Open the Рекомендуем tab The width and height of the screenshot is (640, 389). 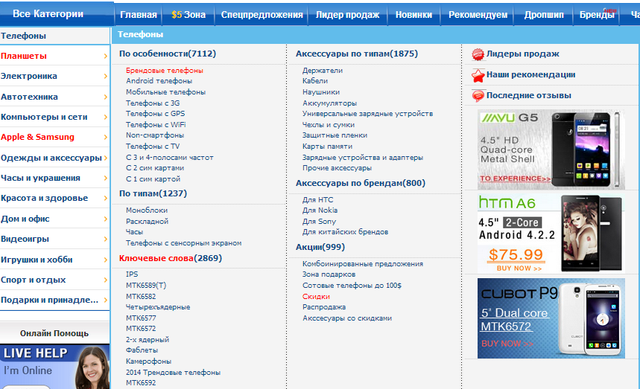pyautogui.click(x=478, y=15)
